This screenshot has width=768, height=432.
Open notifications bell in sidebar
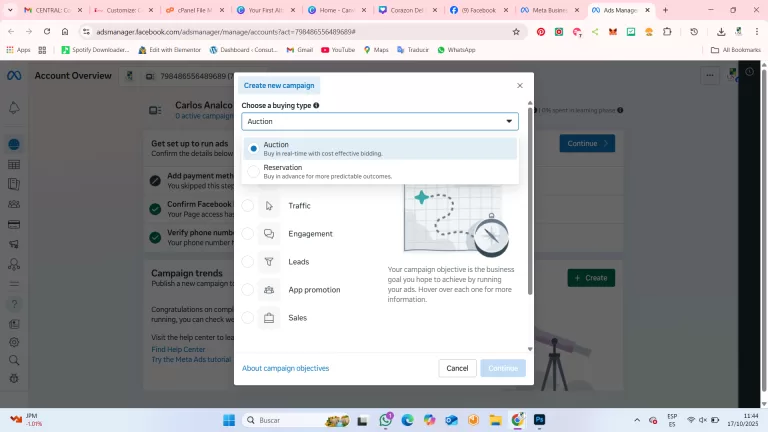pos(14,108)
